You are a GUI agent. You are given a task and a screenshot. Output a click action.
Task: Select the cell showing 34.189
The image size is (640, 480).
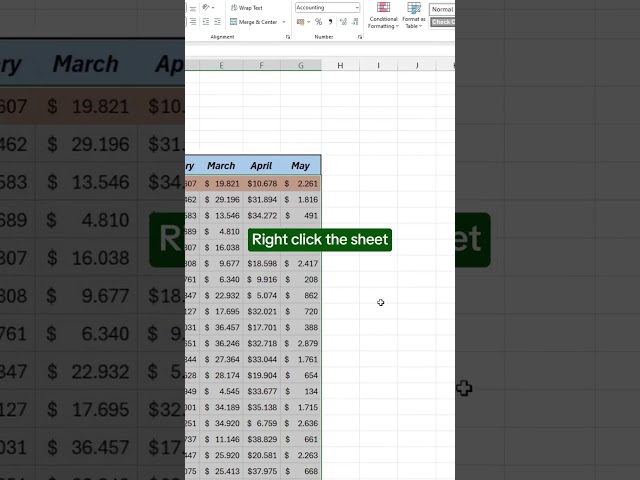pyautogui.click(x=221, y=407)
